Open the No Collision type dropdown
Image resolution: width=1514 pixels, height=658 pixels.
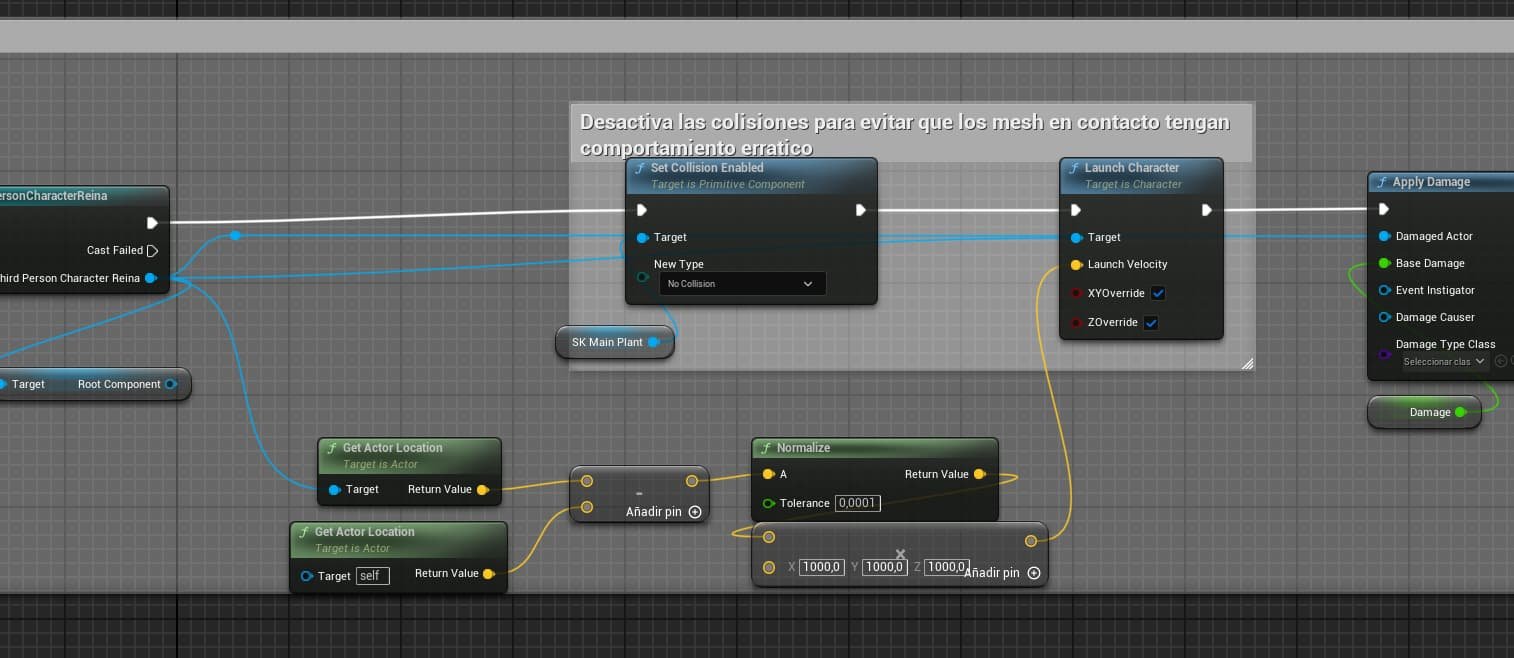coord(742,284)
